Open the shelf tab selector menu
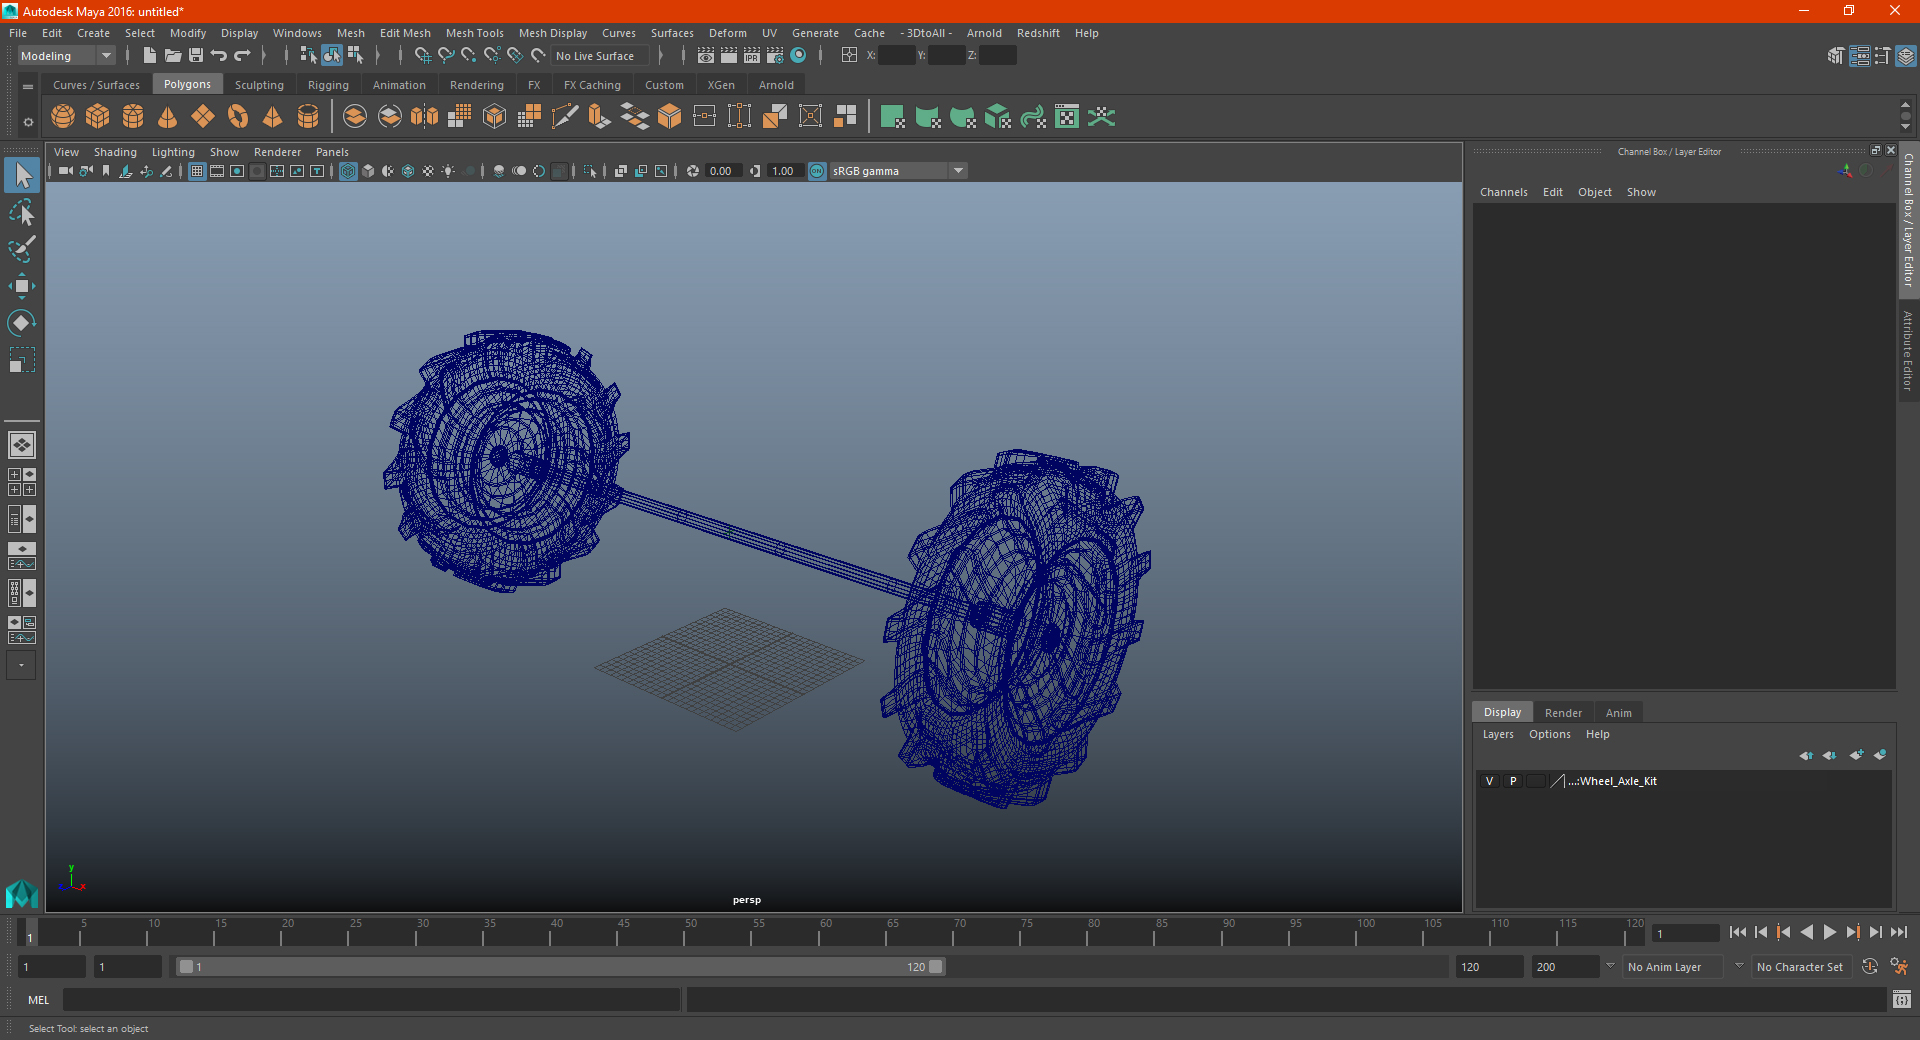The image size is (1920, 1040). (28, 87)
